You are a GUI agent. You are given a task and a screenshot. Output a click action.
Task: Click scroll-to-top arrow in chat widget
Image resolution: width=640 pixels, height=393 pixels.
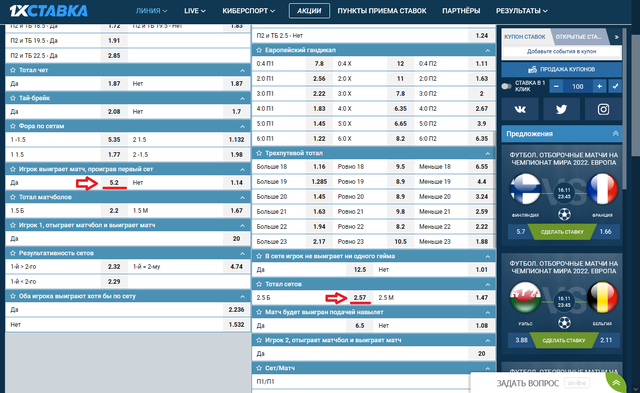(616, 383)
